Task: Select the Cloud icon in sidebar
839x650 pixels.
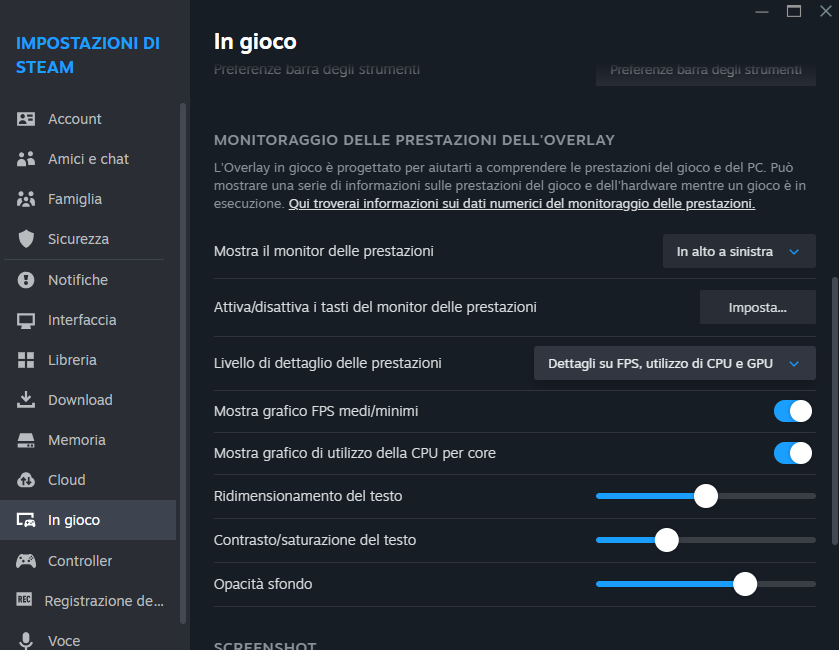Action: pyautogui.click(x=26, y=480)
